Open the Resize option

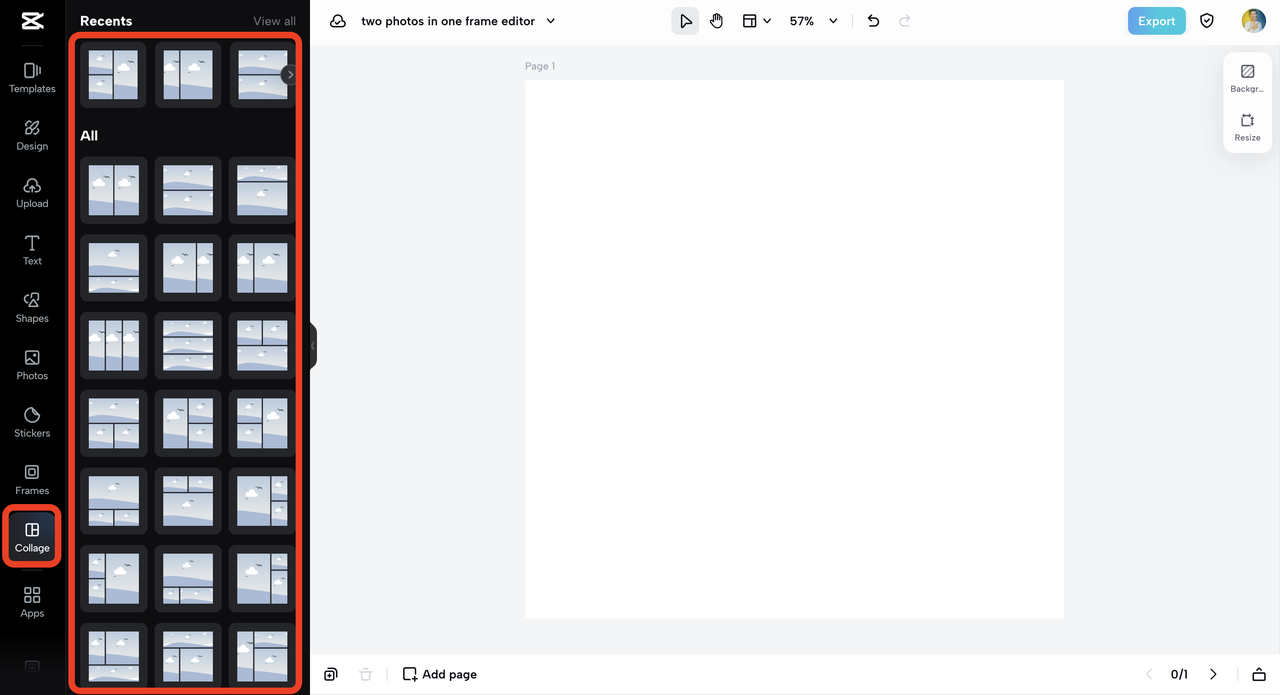click(x=1247, y=128)
